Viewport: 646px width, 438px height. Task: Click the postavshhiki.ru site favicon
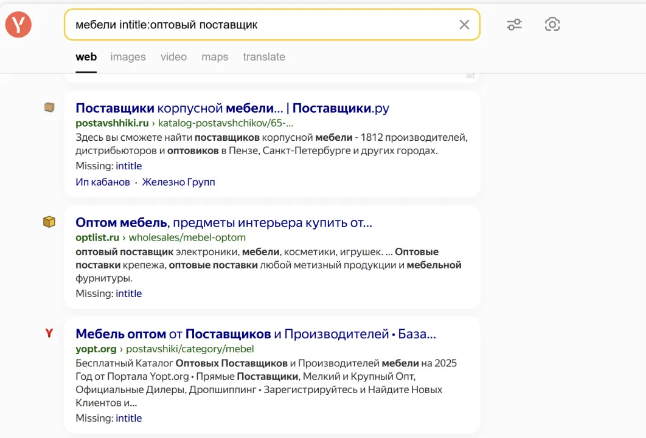pyautogui.click(x=48, y=107)
